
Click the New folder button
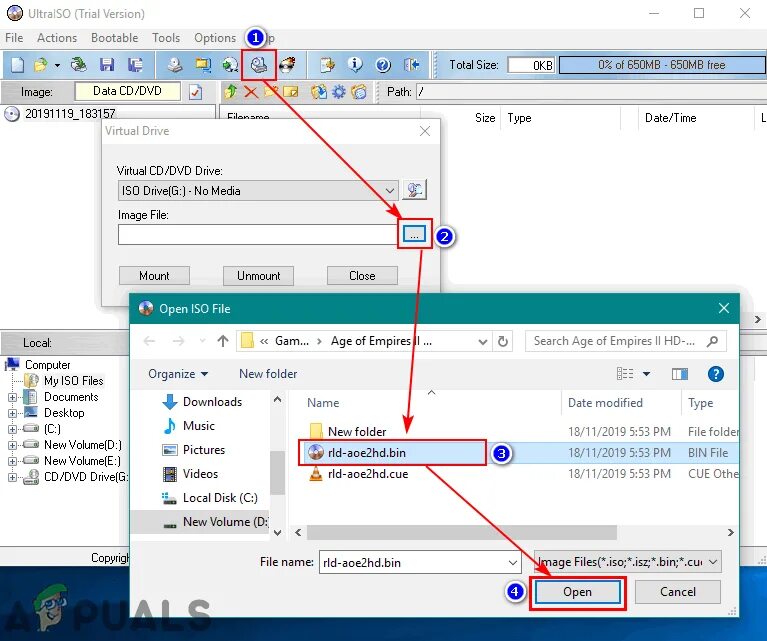tap(268, 374)
